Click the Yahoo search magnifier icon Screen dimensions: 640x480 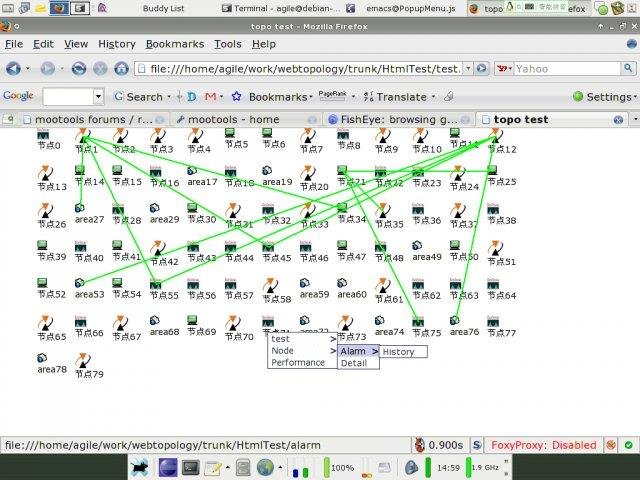pyautogui.click(x=628, y=68)
